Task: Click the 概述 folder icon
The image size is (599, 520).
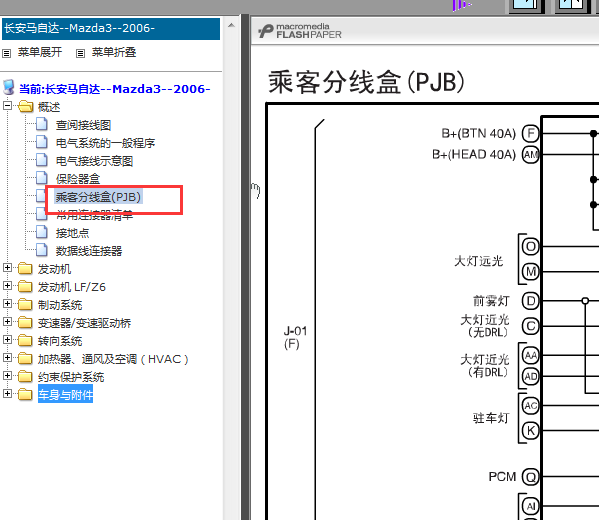Action: tap(25, 106)
